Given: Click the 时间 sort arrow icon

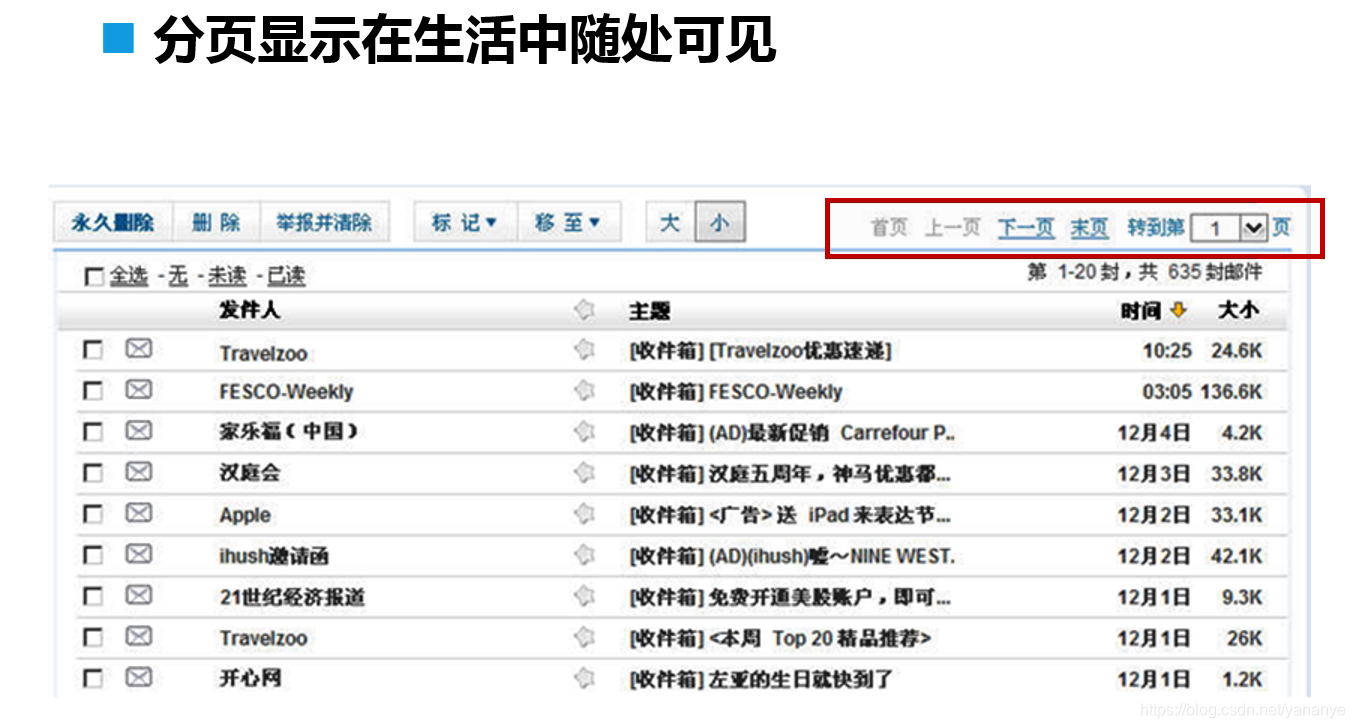Looking at the screenshot, I should pyautogui.click(x=1178, y=311).
